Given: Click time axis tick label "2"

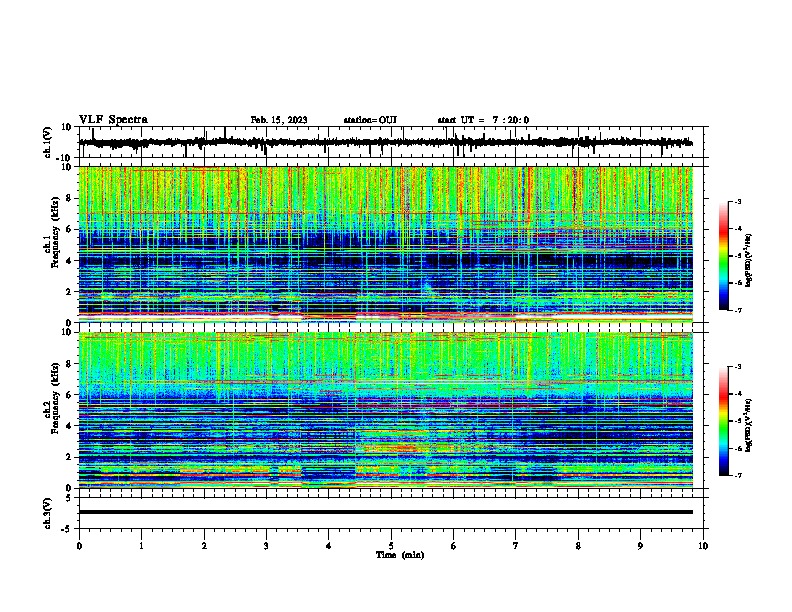Looking at the screenshot, I should 204,546.
